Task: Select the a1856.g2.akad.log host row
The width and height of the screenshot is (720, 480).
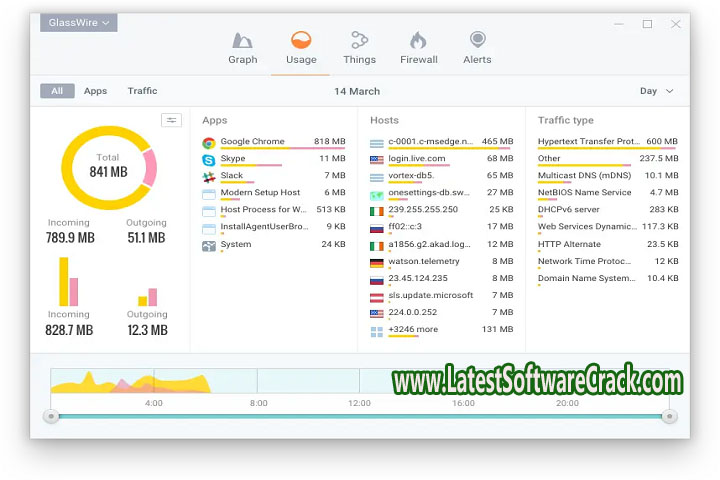Action: [x=441, y=246]
